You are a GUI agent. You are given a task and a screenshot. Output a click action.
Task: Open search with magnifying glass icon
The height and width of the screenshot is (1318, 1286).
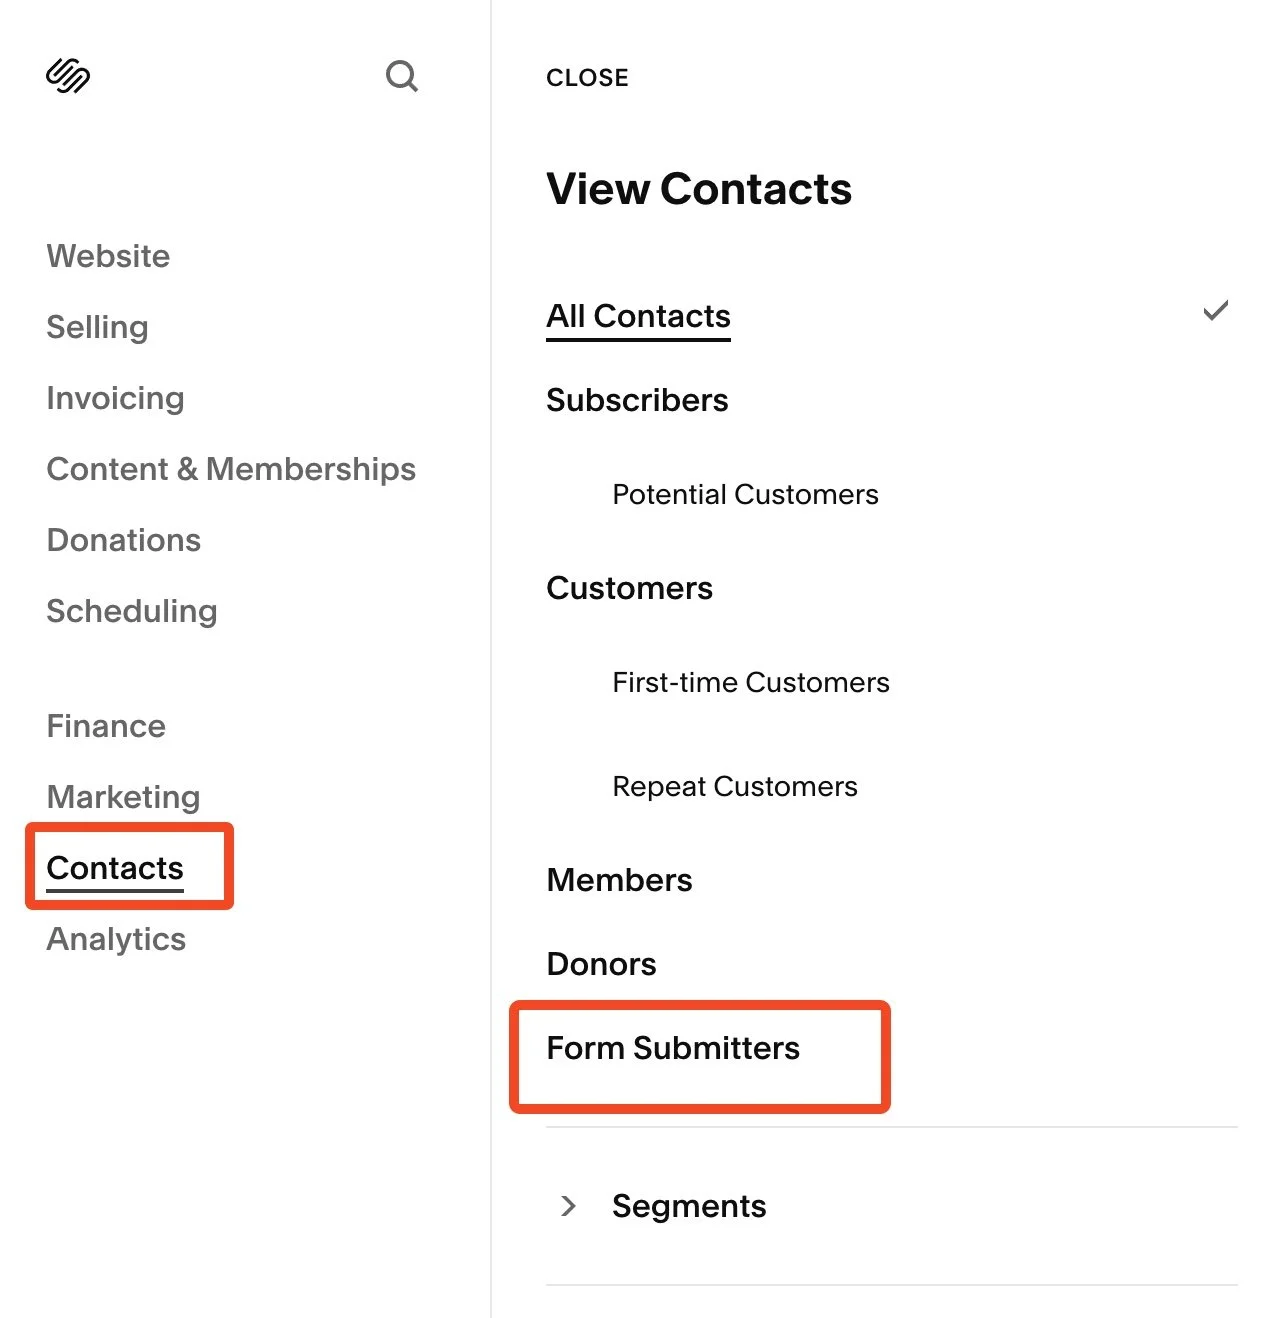click(401, 76)
